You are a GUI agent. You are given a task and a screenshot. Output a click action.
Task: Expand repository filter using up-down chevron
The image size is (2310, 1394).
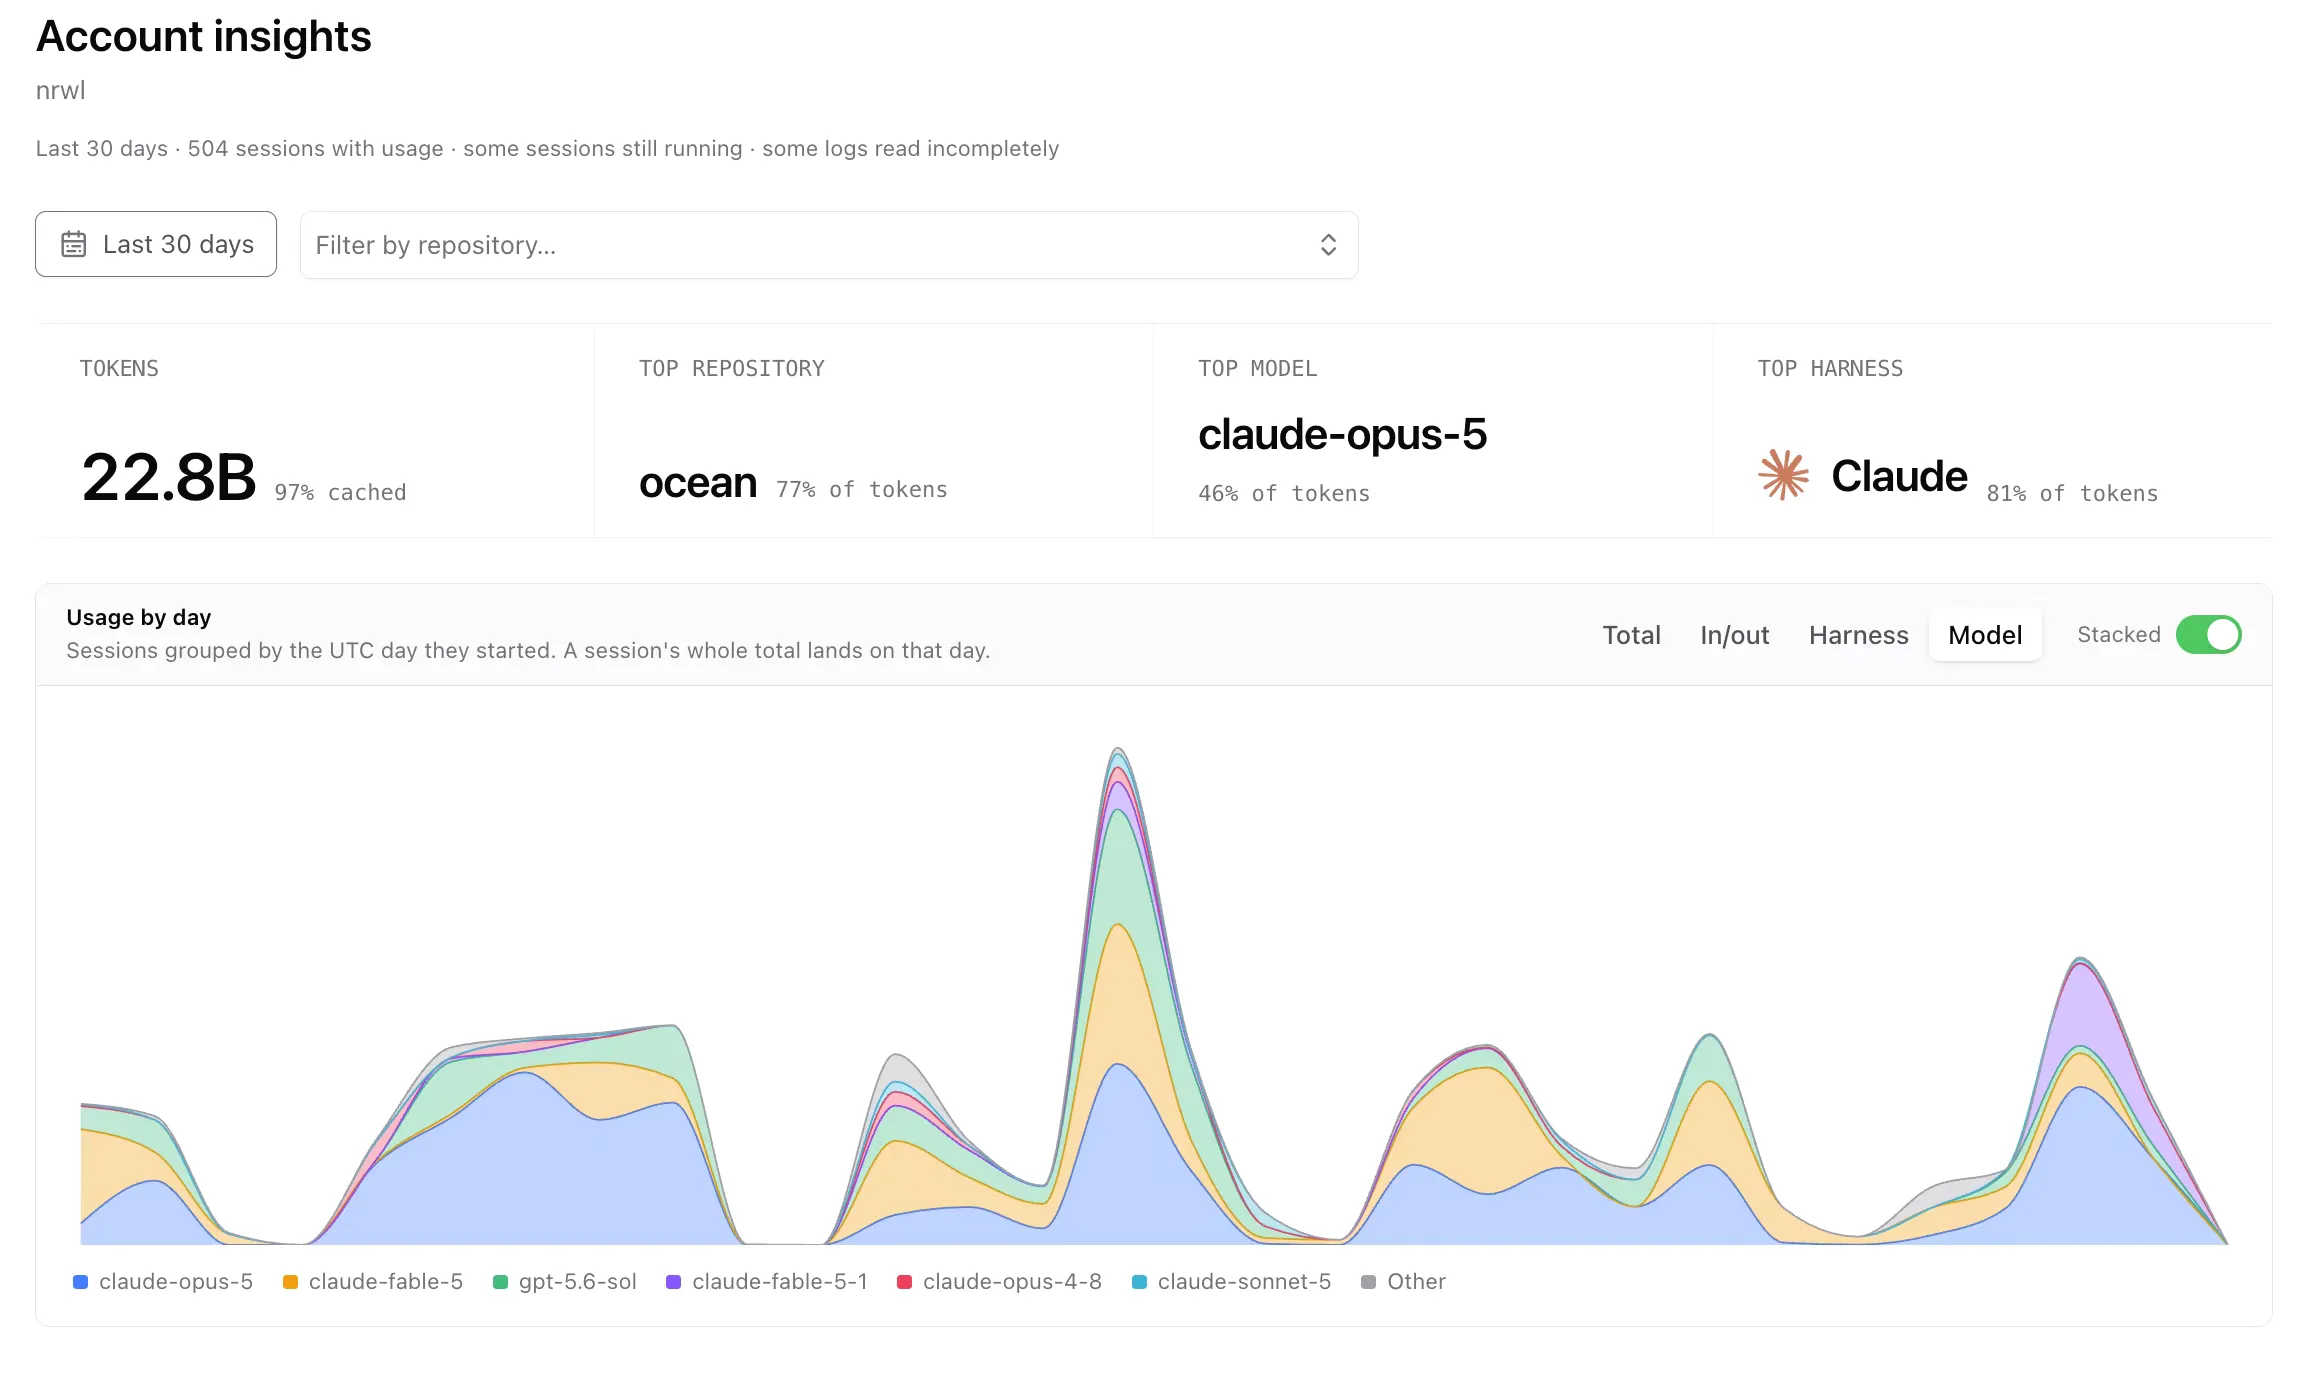(x=1328, y=245)
